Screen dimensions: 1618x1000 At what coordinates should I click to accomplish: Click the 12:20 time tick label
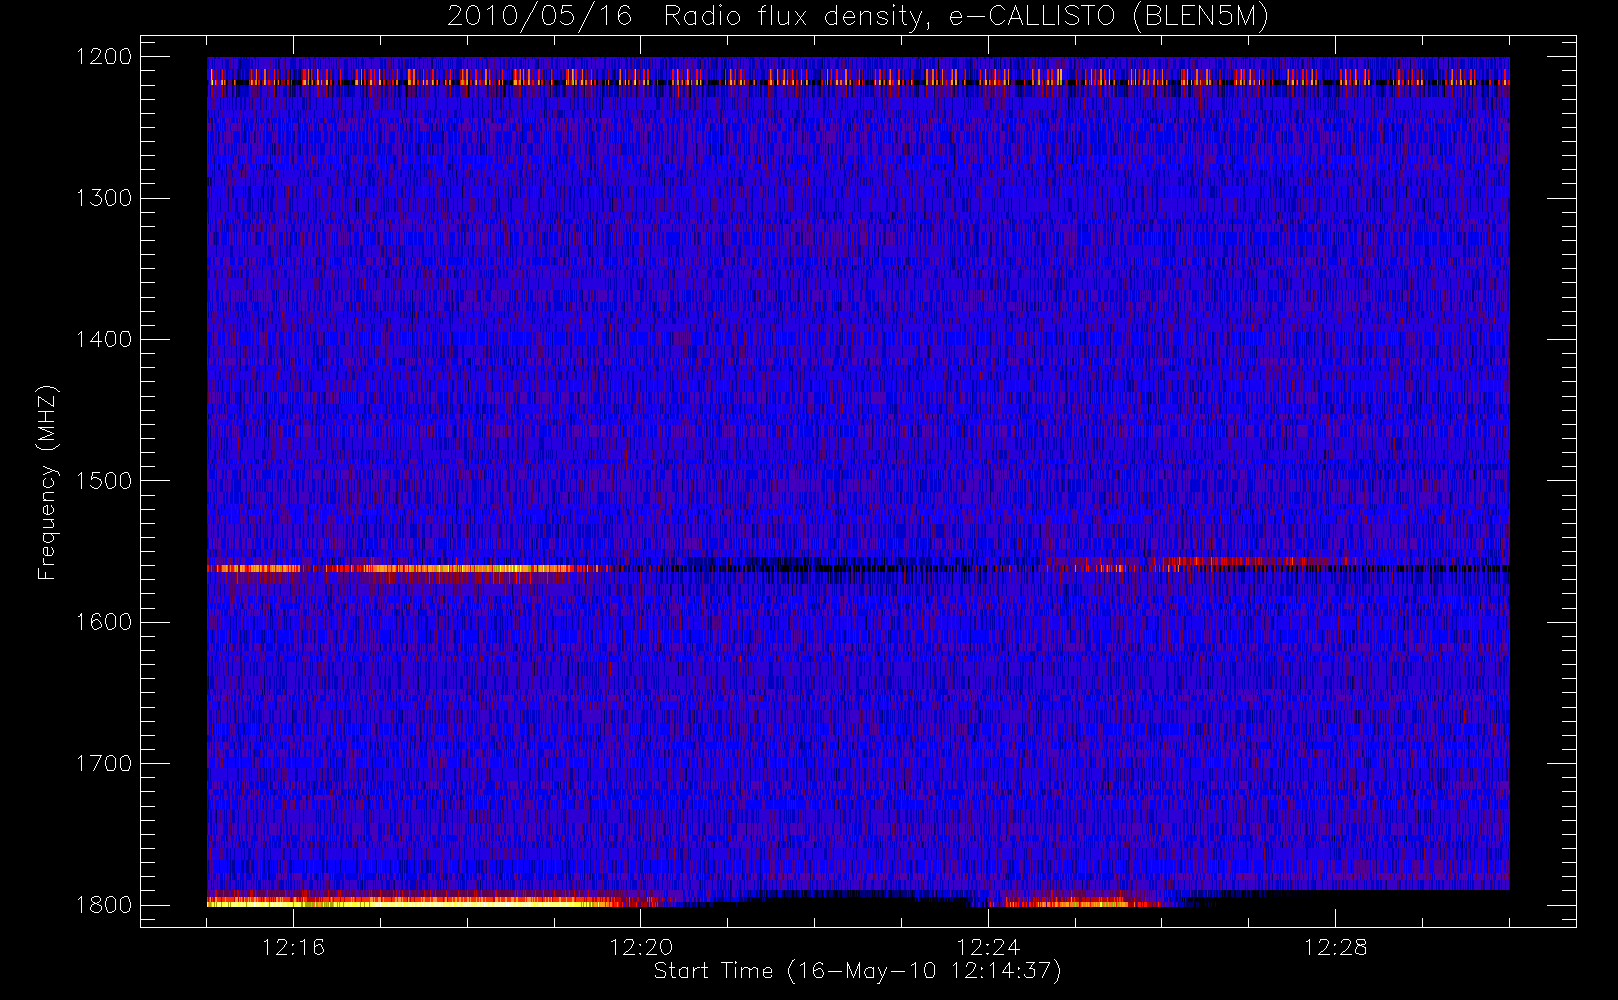tap(640, 947)
